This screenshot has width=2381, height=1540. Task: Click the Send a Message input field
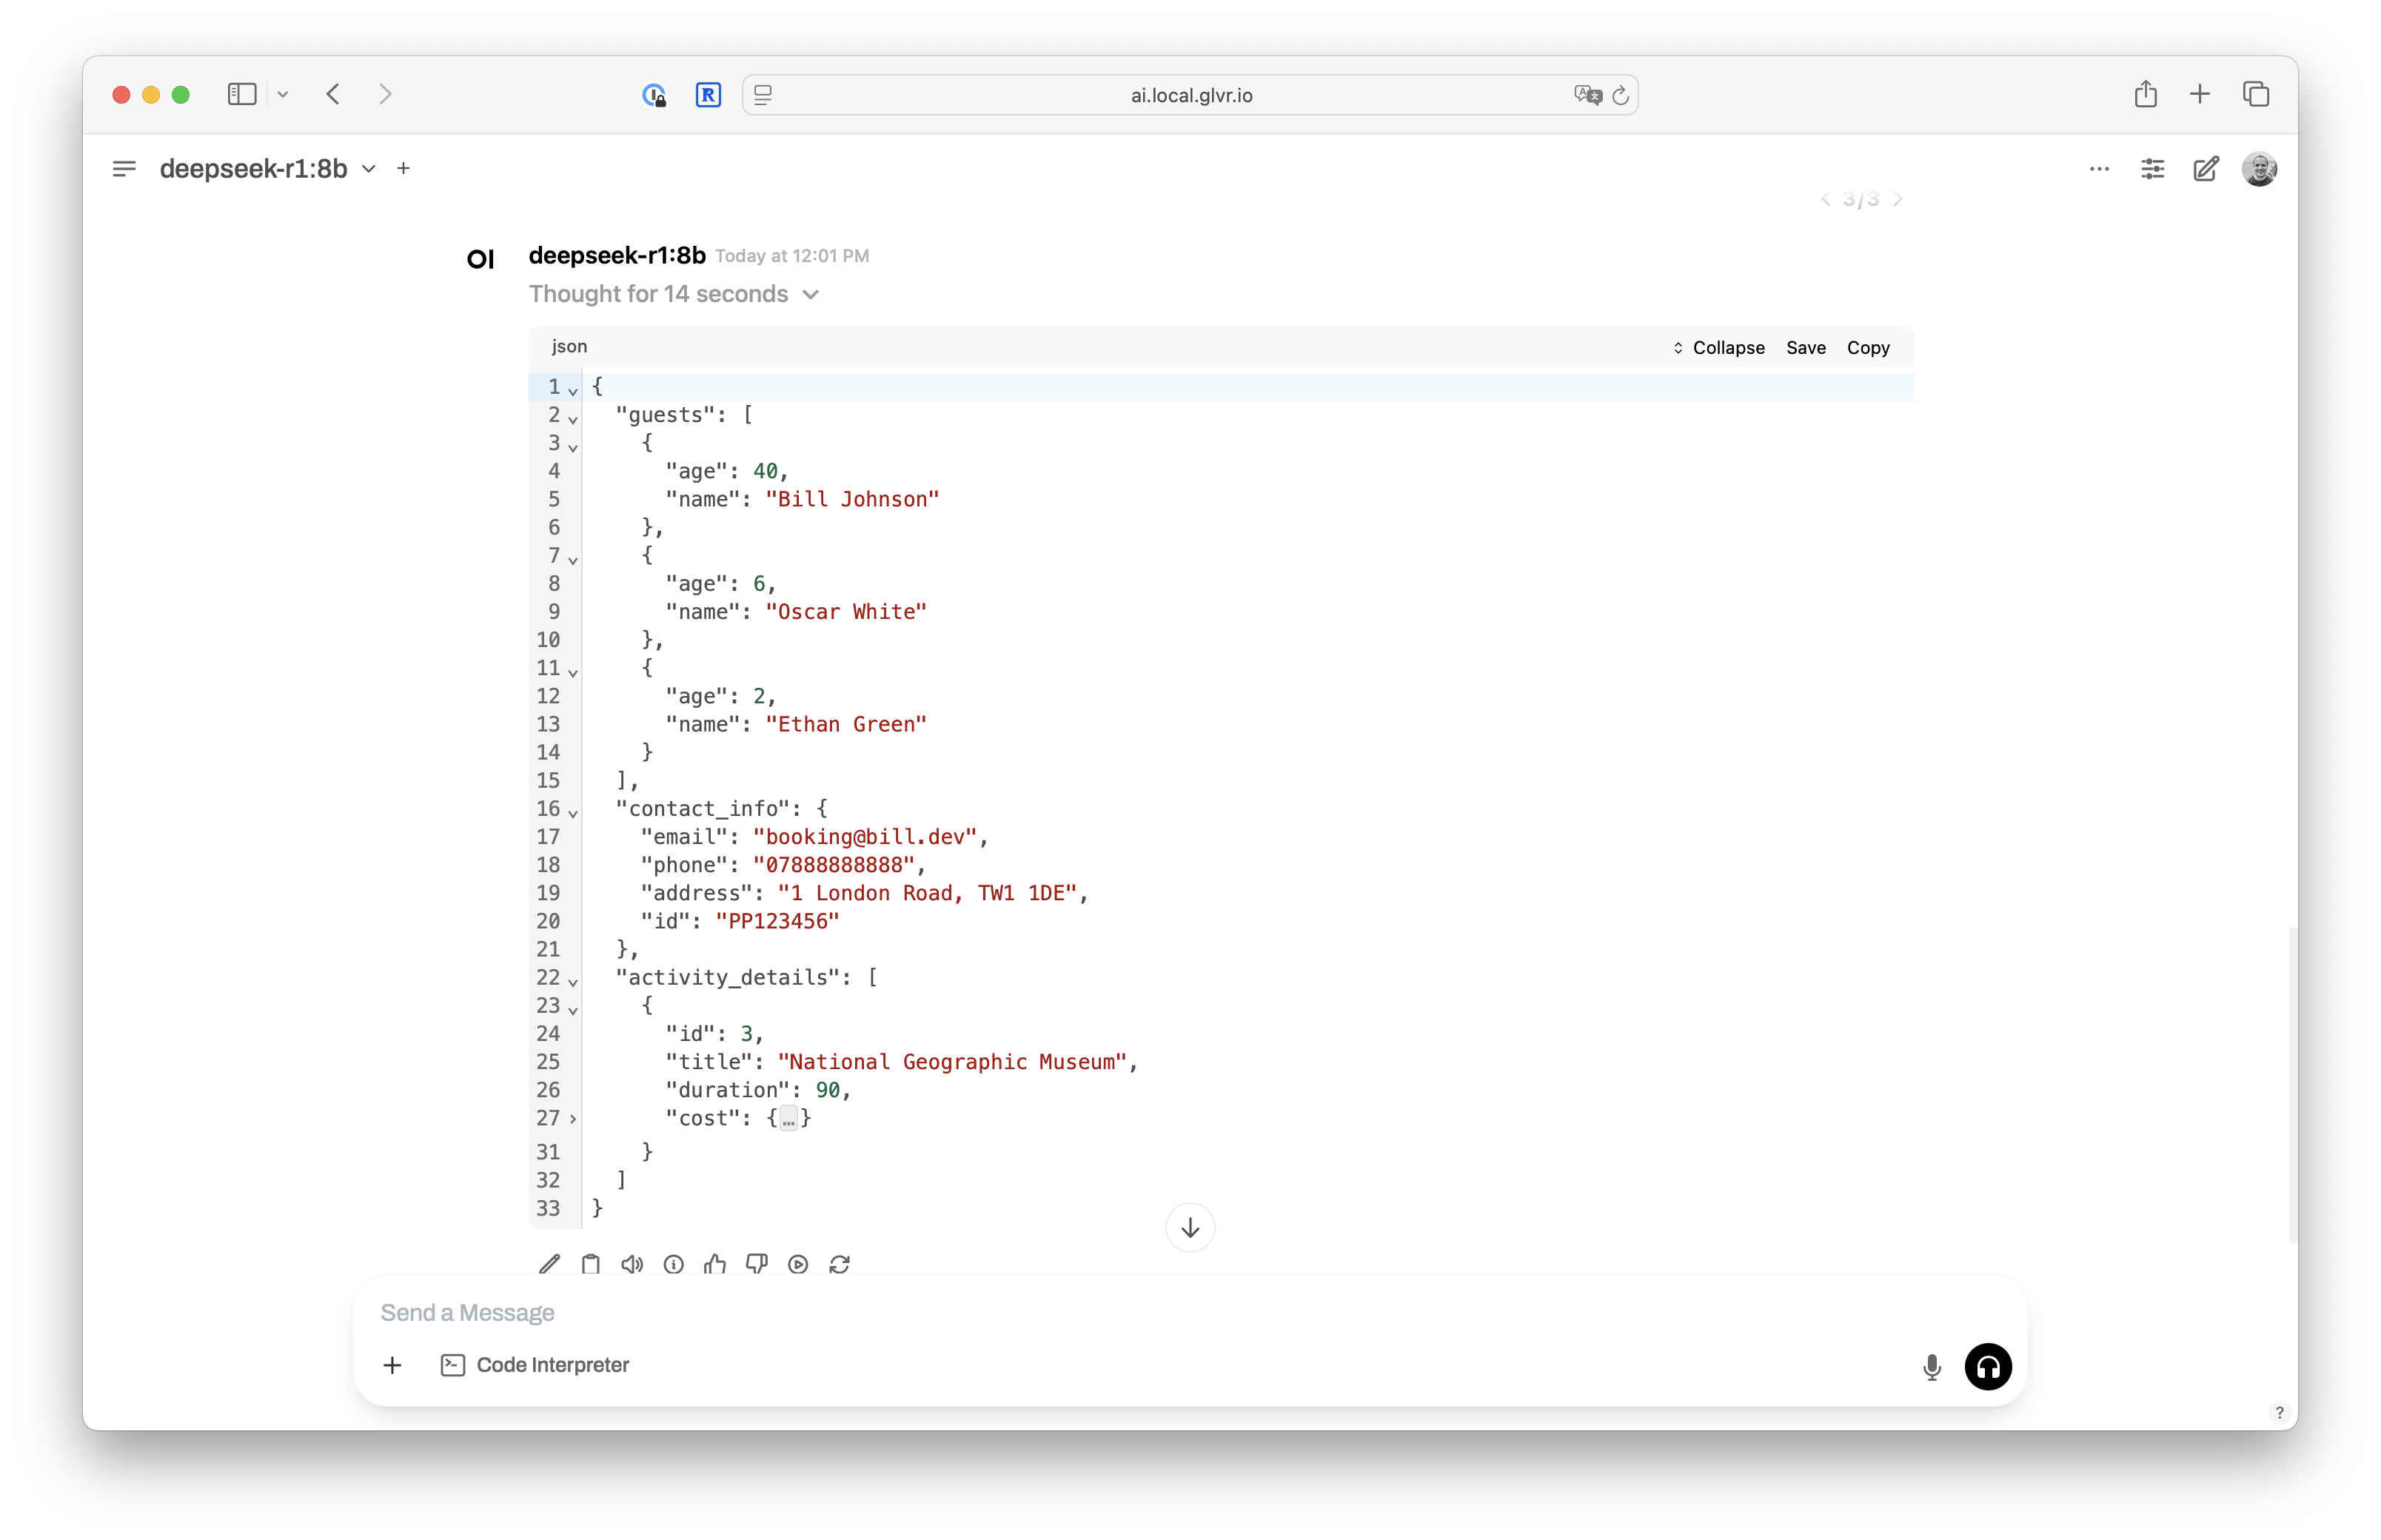pyautogui.click(x=1190, y=1312)
